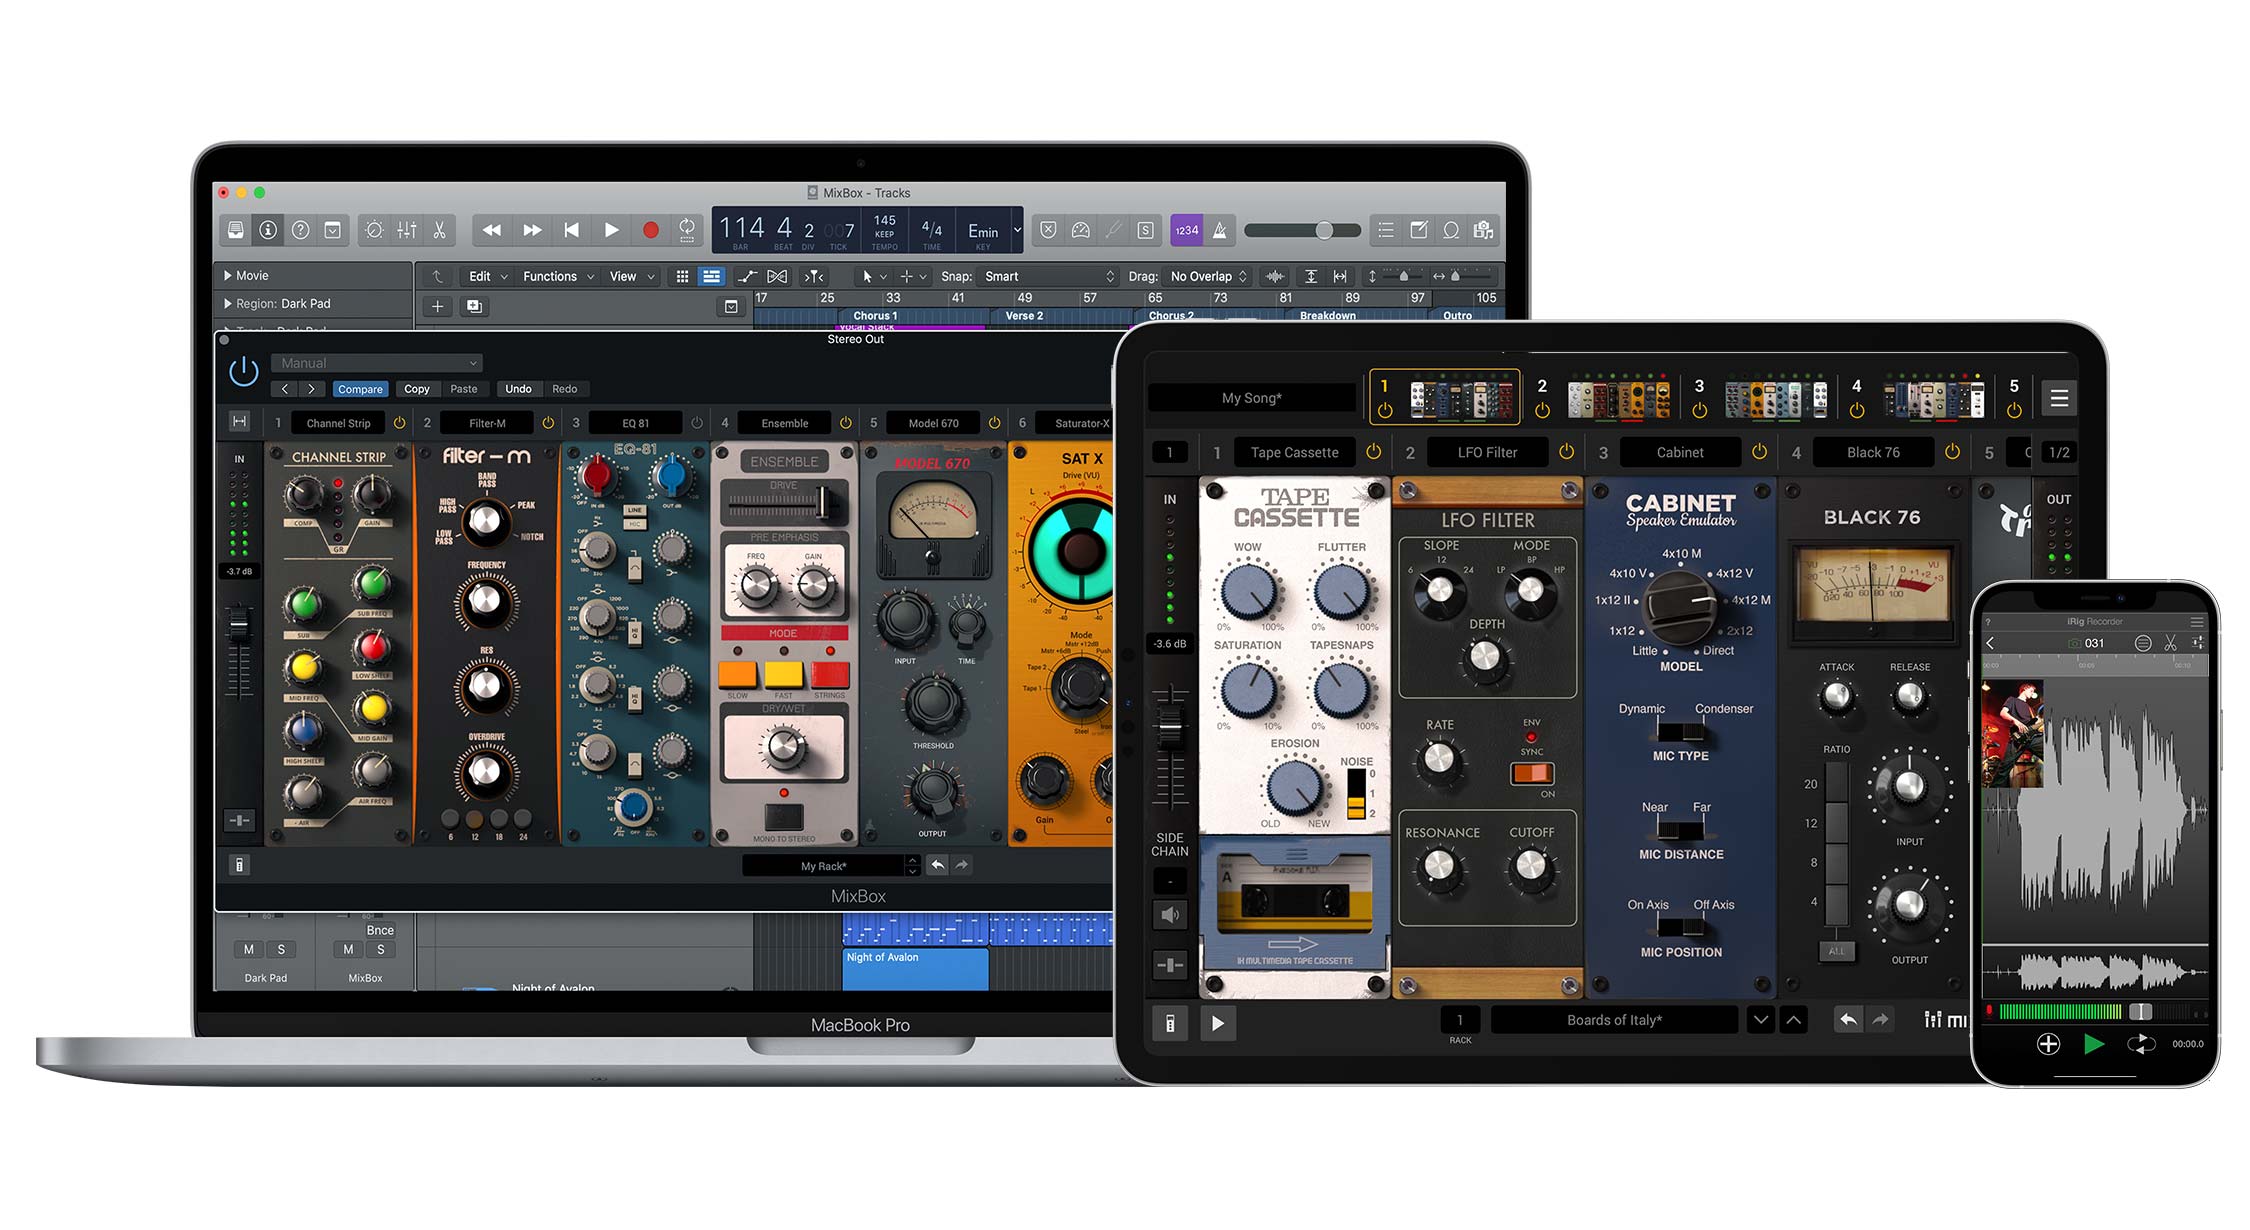Tap the undo arrow below the iPad rack
The height and width of the screenshot is (1230, 2250).
point(1848,1019)
